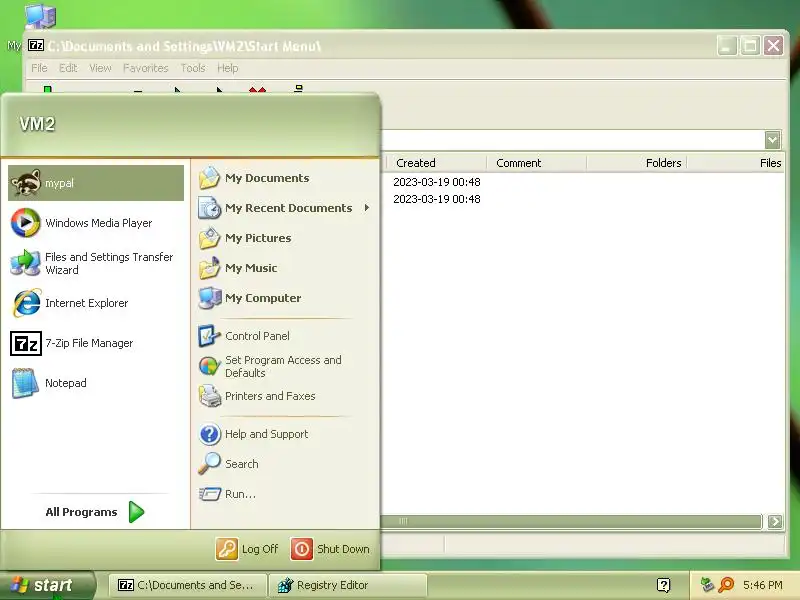Click the Log Off button

pos(247,549)
